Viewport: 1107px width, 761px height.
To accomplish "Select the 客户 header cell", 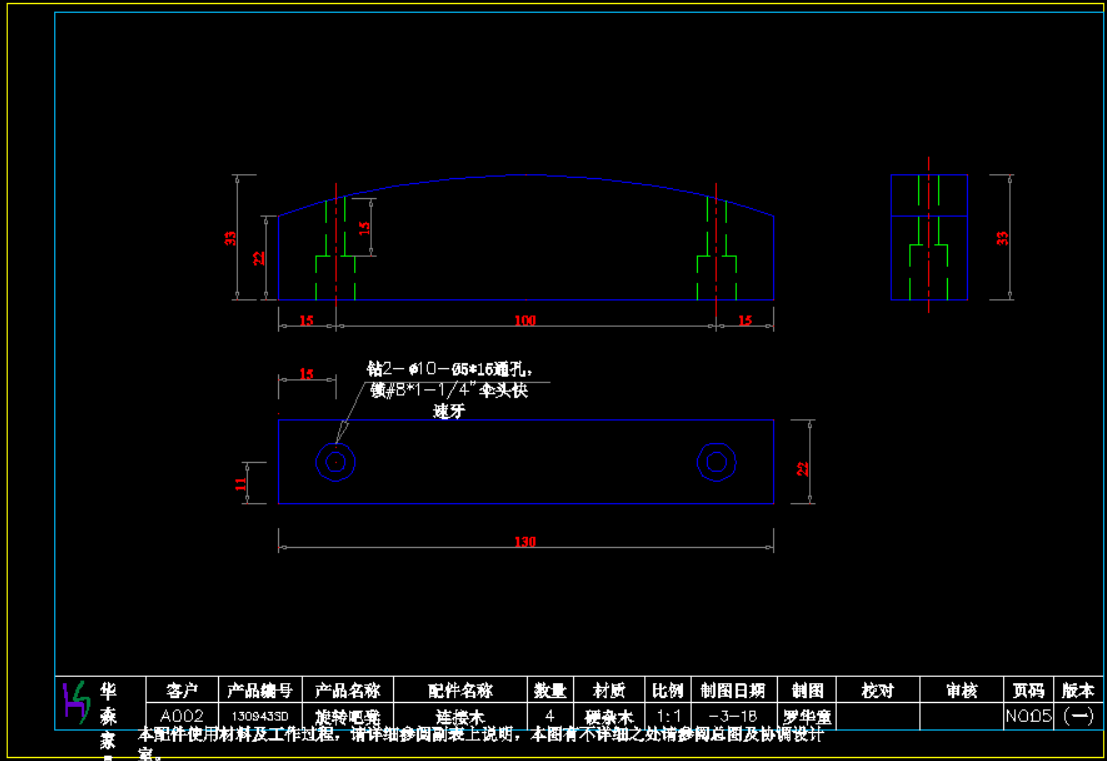I will (181, 690).
